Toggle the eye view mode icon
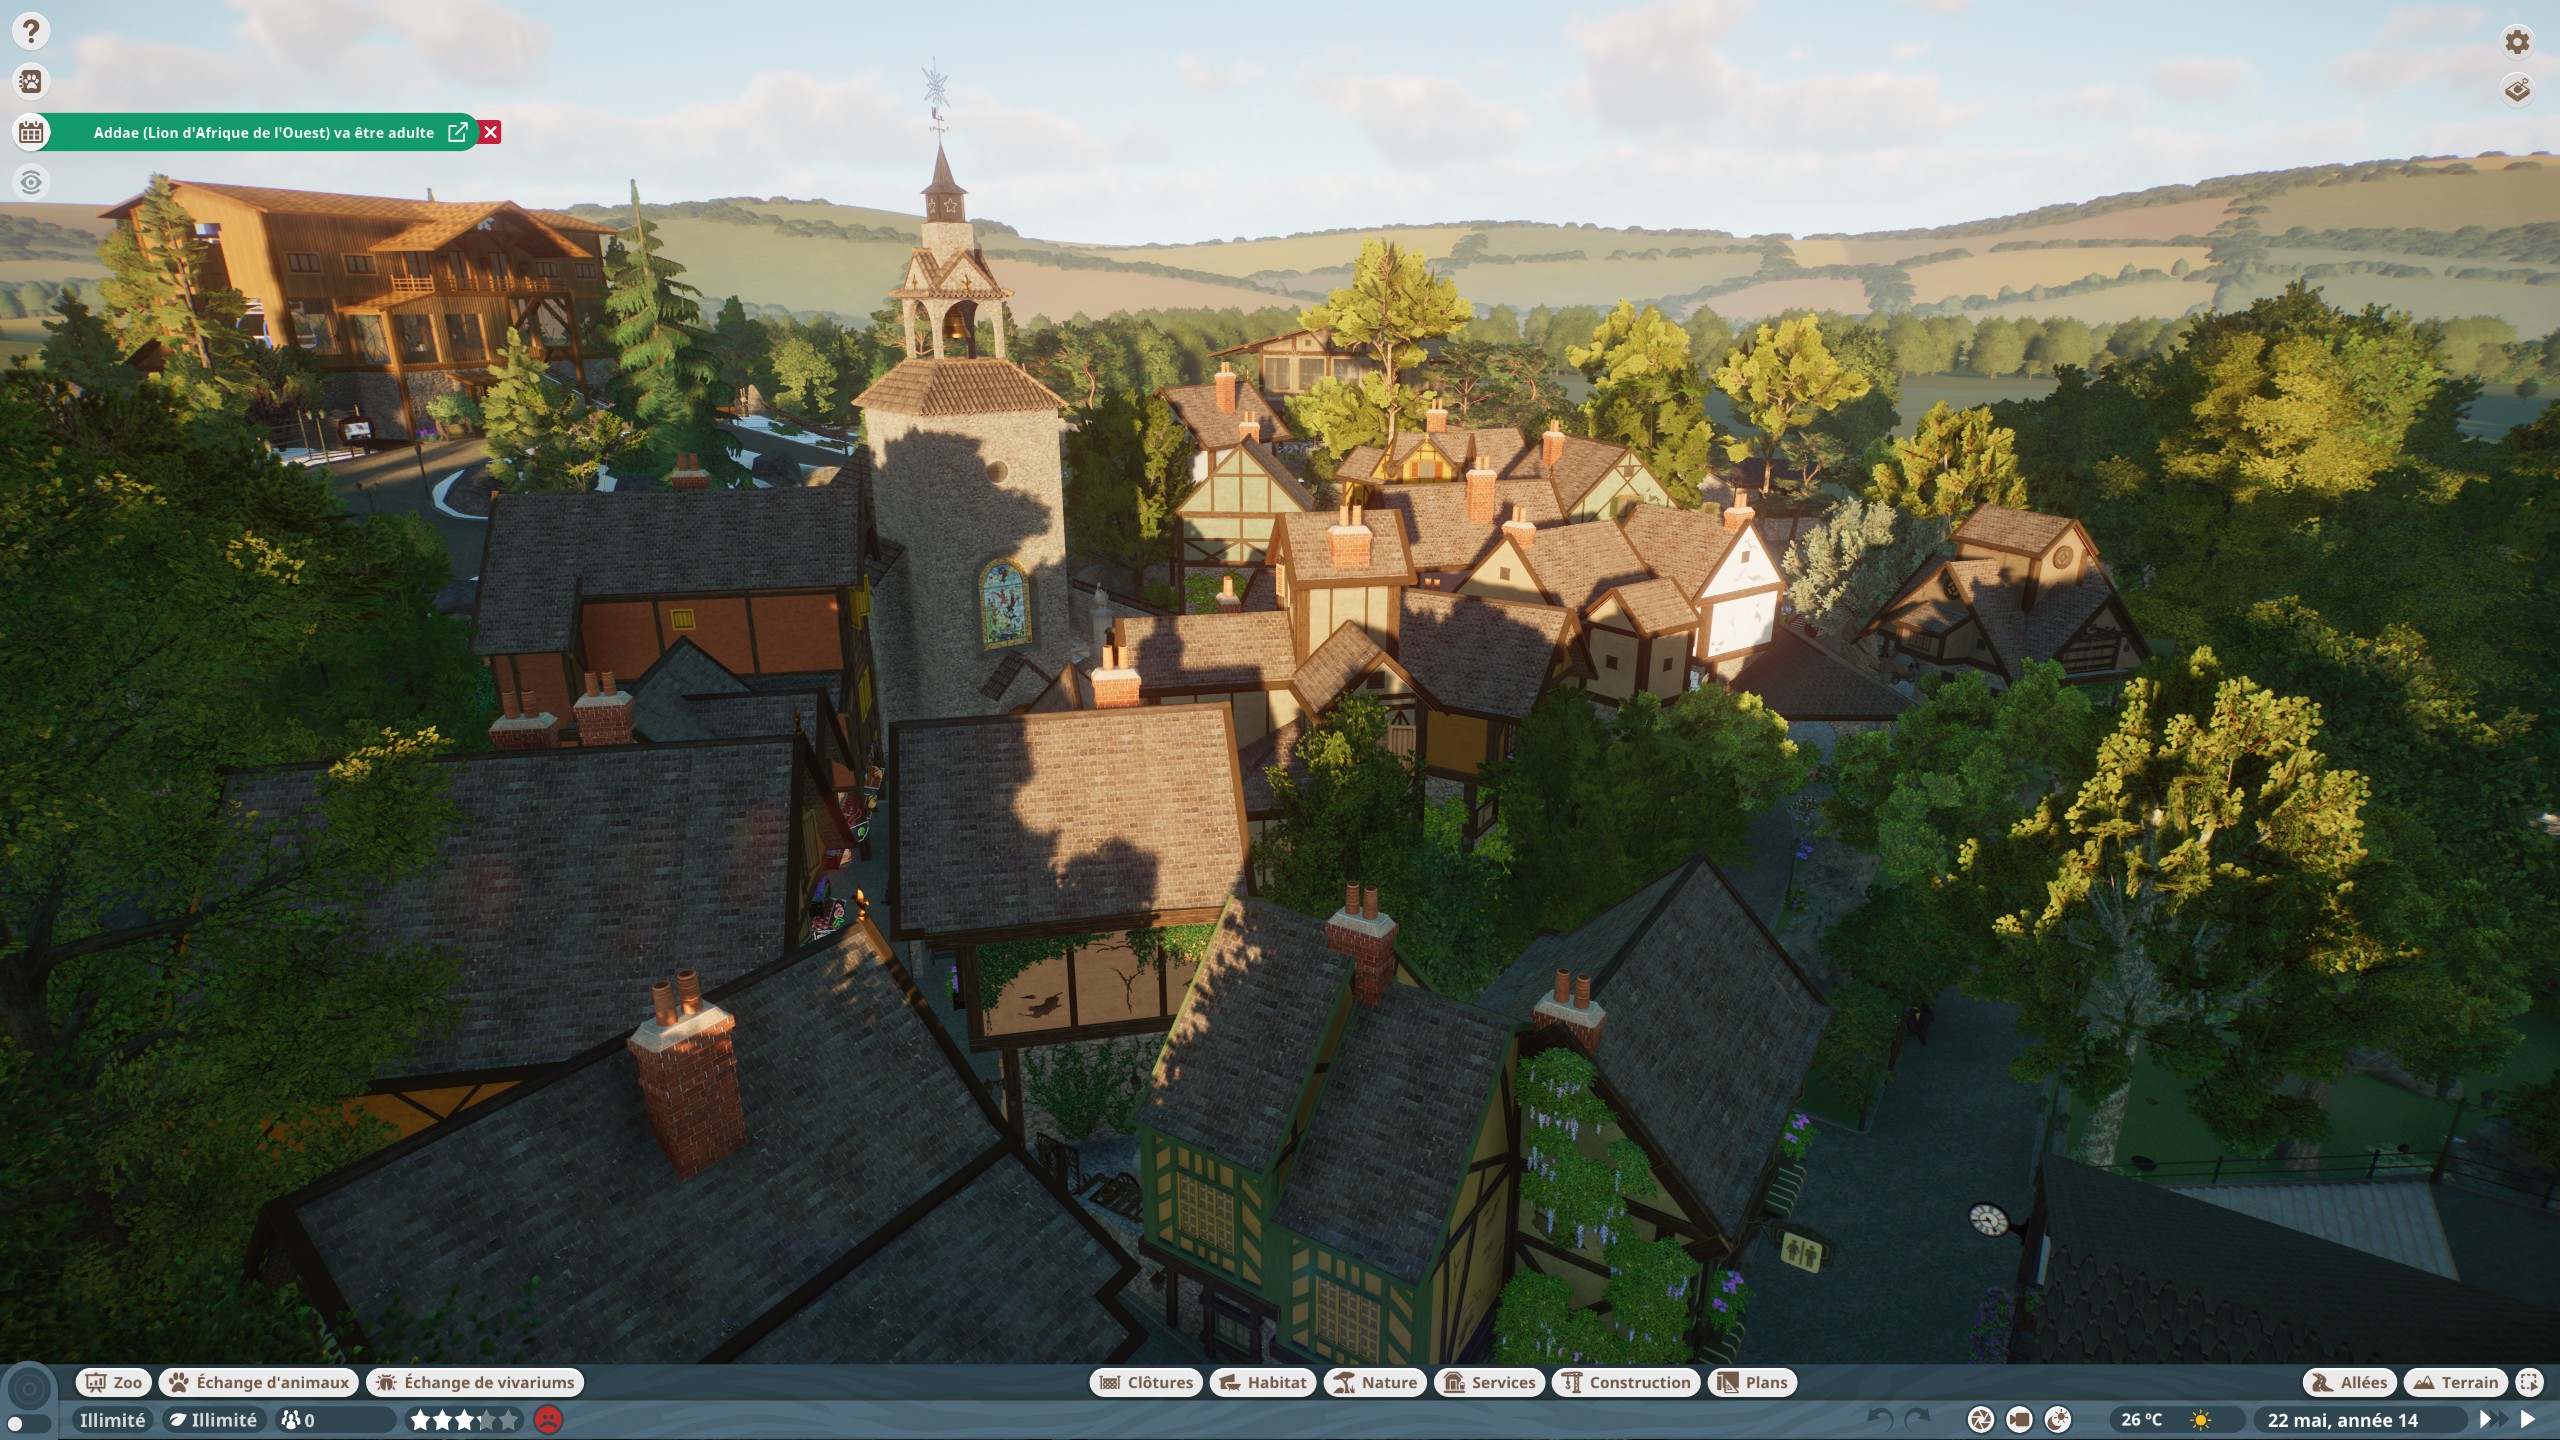Screen dimensions: 2560x1440 (31, 182)
